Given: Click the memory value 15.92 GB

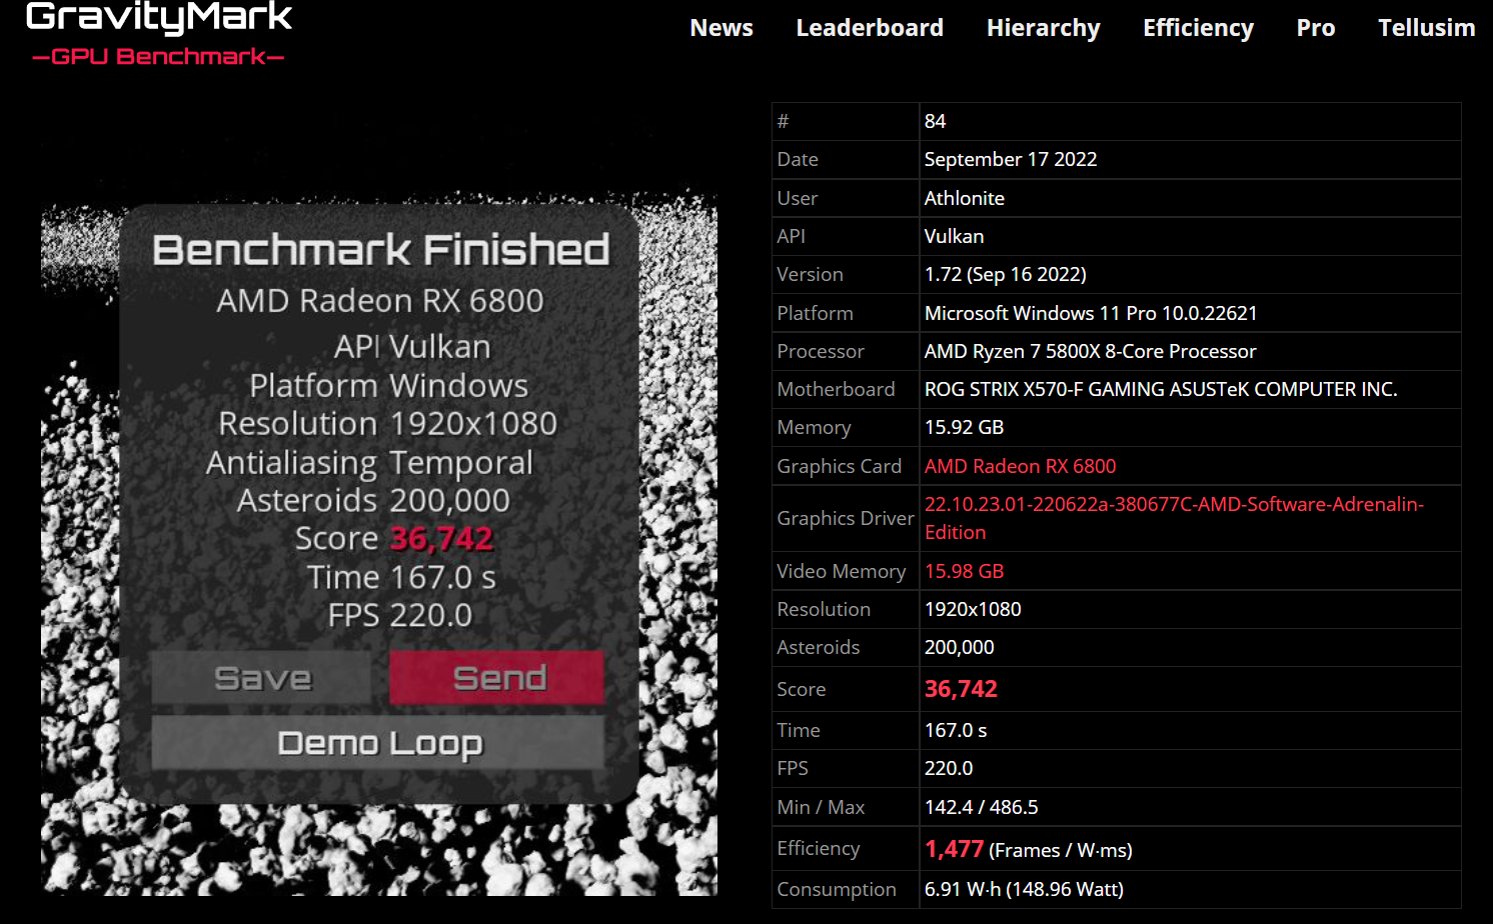Looking at the screenshot, I should (x=964, y=427).
